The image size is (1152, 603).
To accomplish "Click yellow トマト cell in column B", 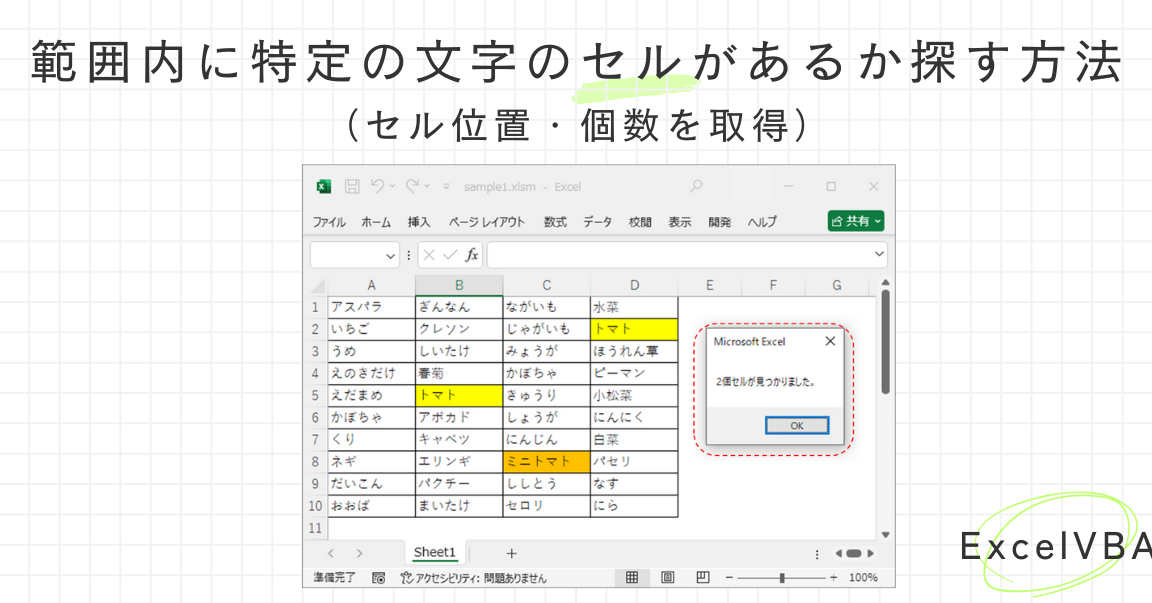I will [x=459, y=395].
